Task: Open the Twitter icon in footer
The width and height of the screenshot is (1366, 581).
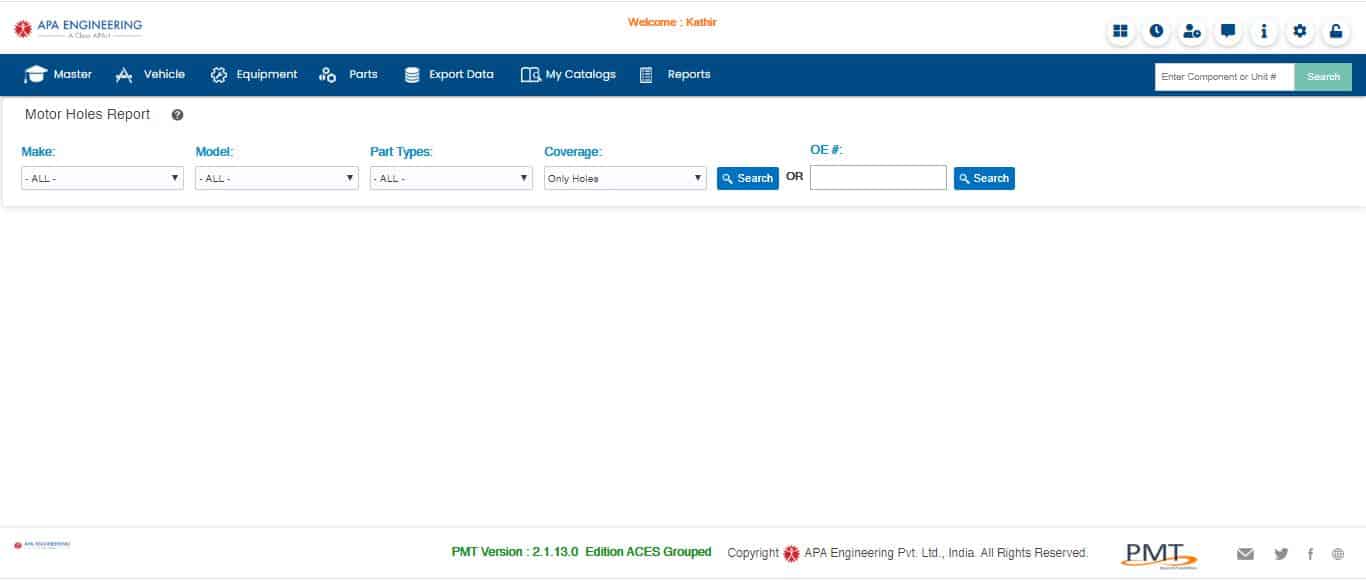Action: [x=1281, y=554]
